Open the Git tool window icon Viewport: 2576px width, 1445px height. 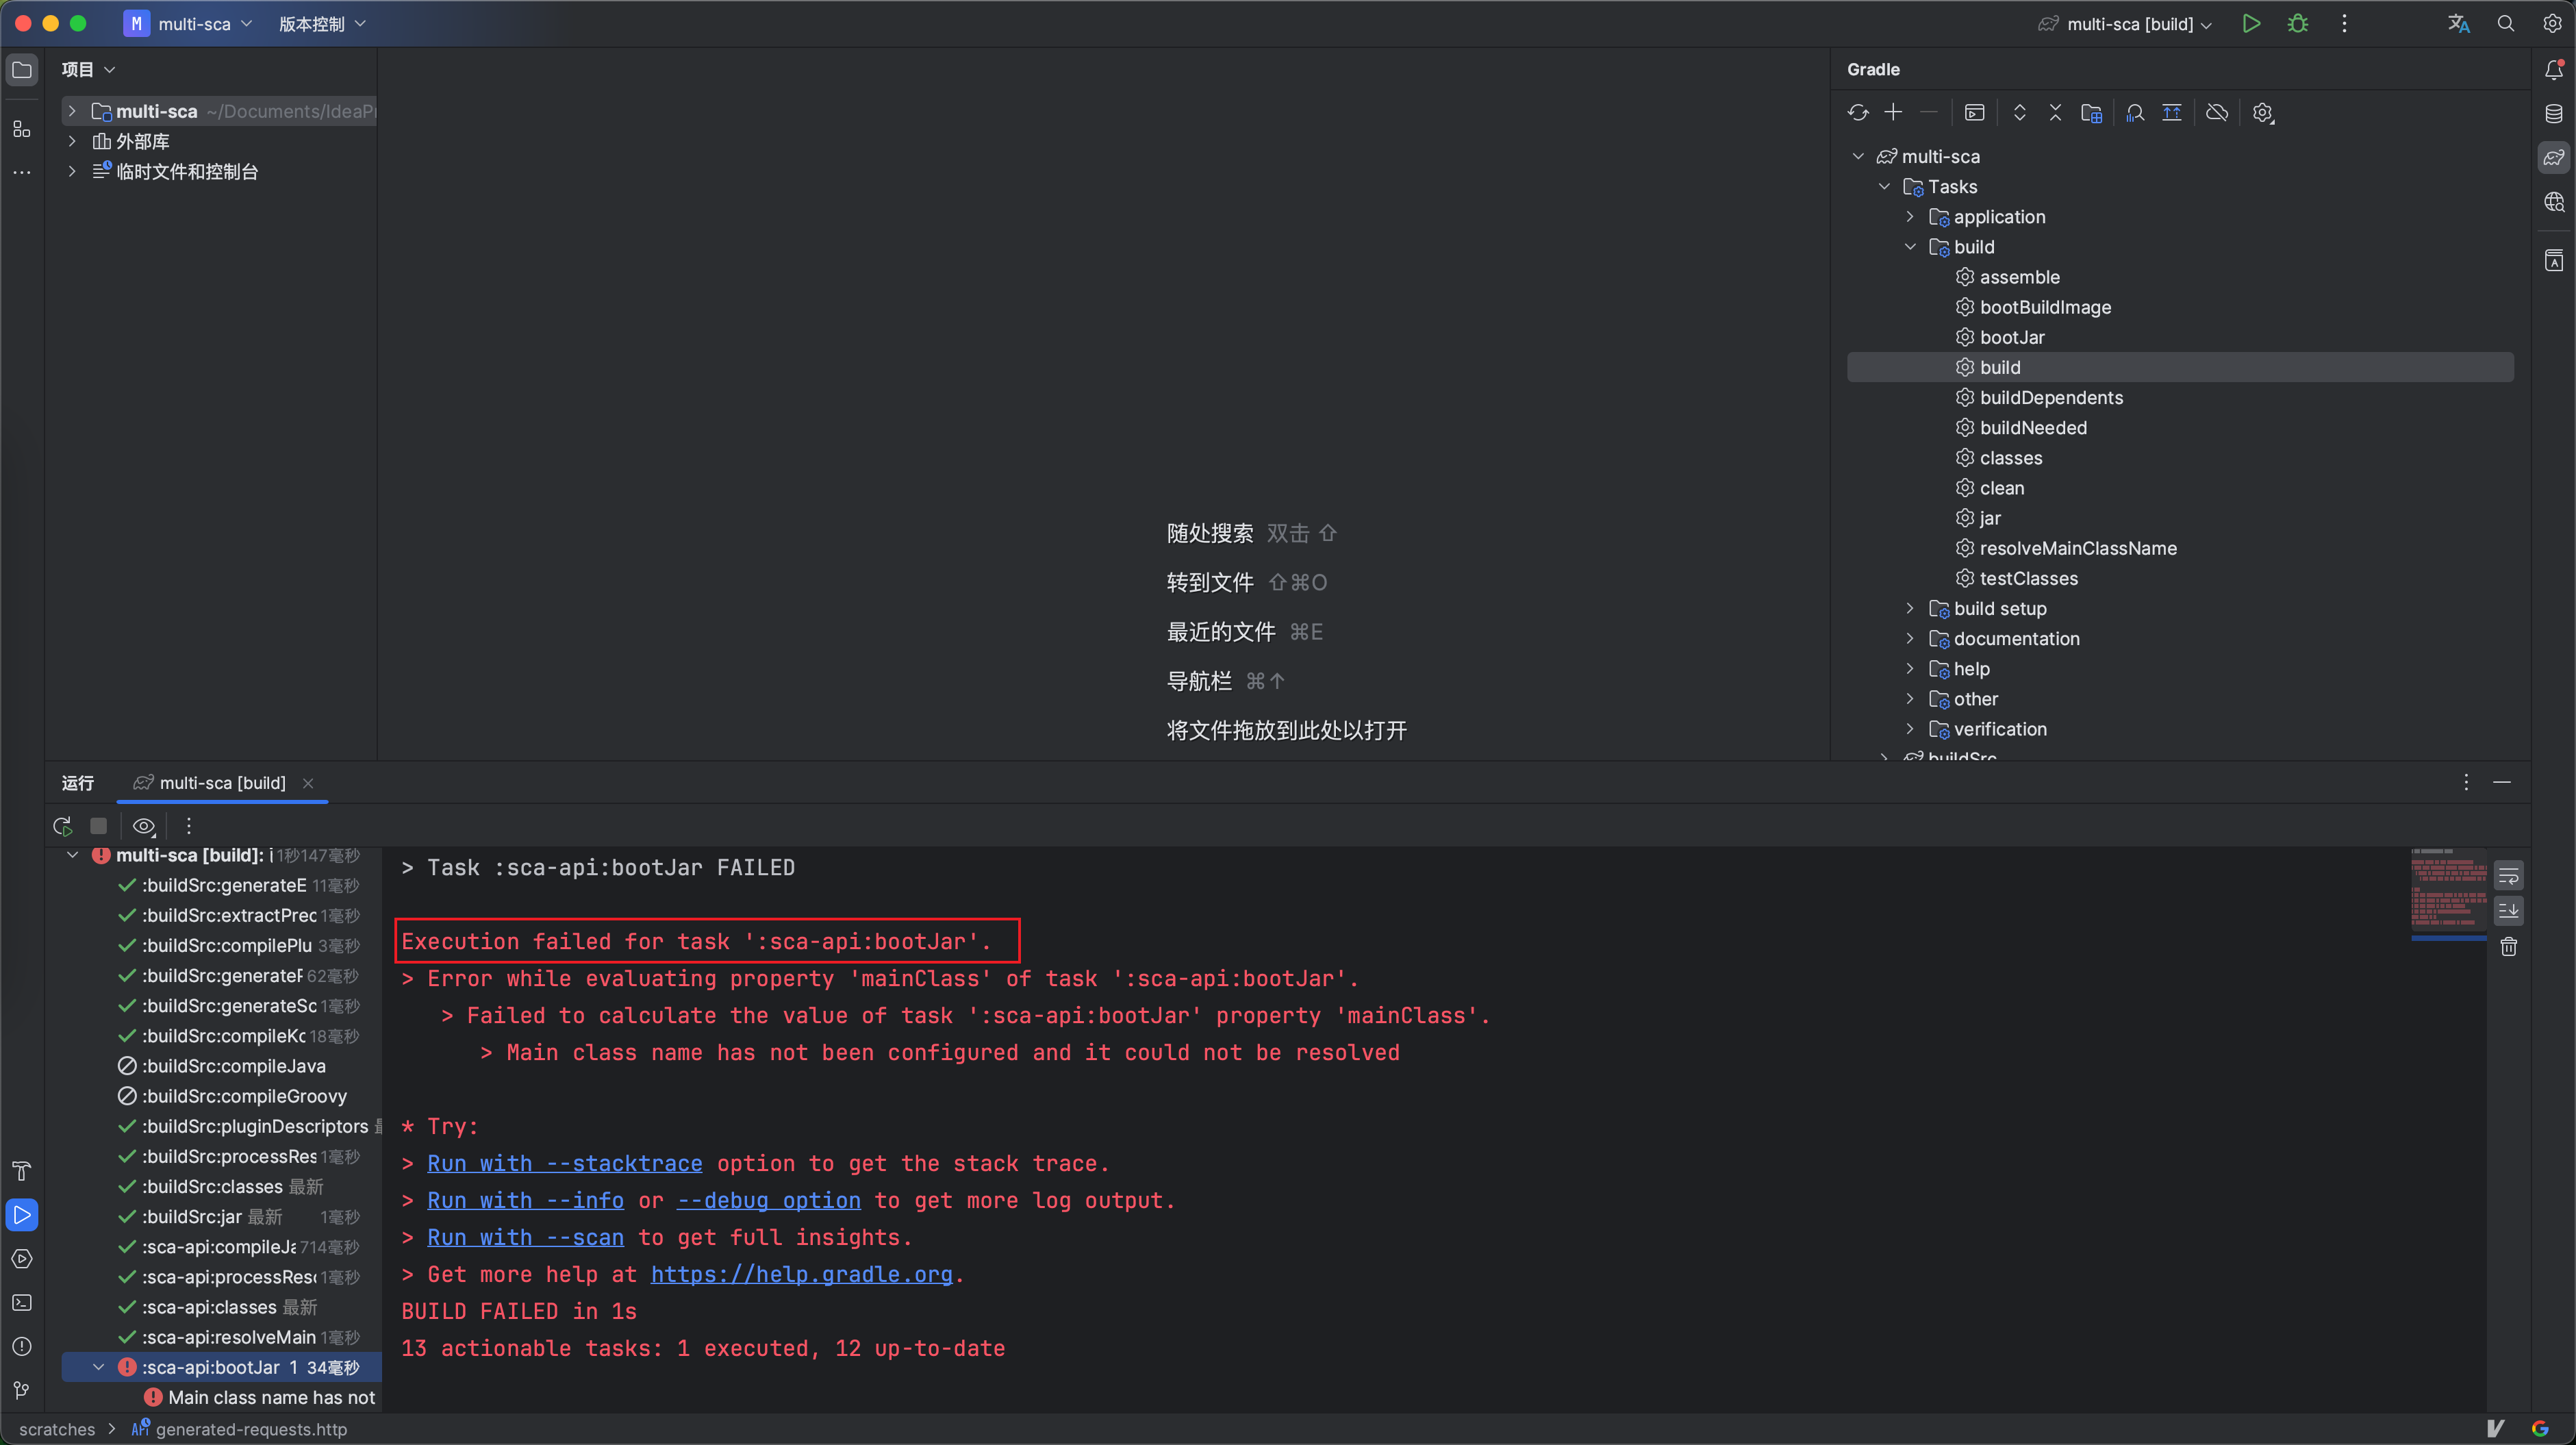click(x=22, y=1390)
